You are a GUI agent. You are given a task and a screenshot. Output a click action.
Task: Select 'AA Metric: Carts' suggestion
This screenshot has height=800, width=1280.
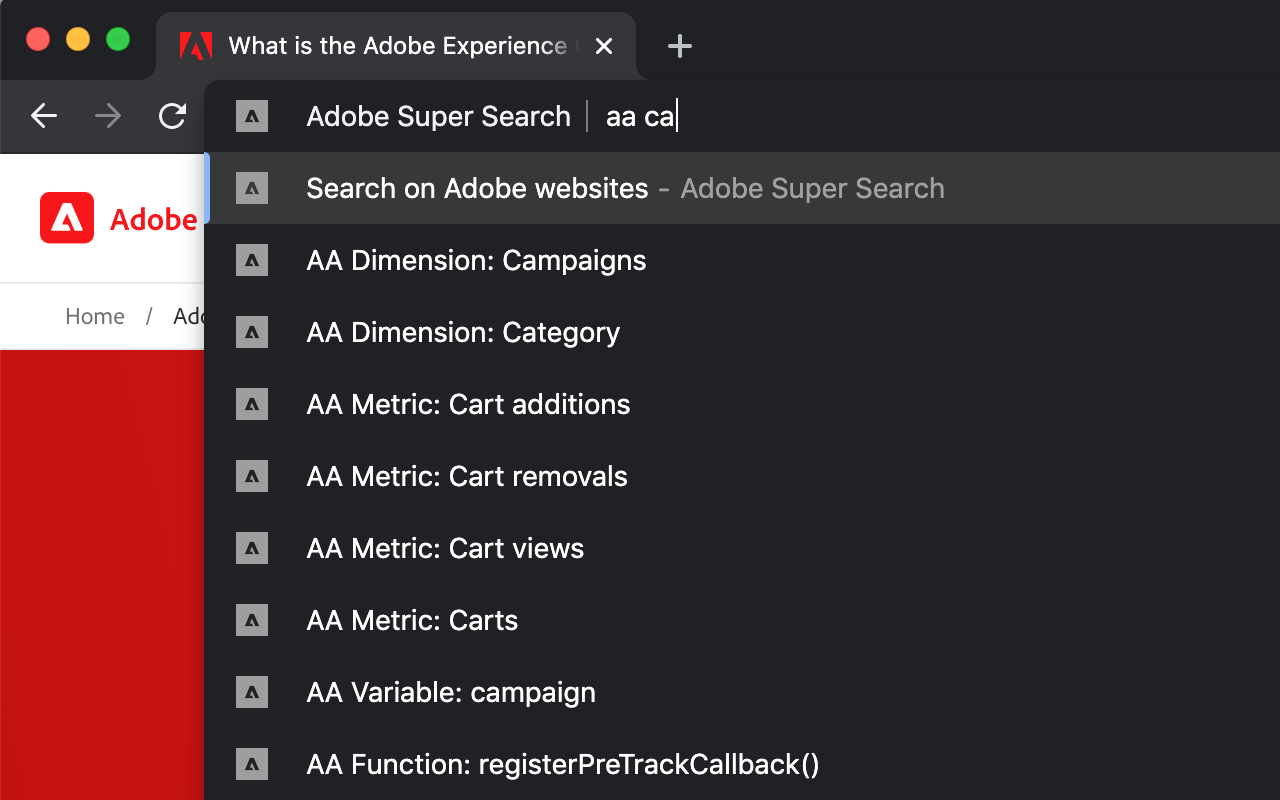click(742, 620)
